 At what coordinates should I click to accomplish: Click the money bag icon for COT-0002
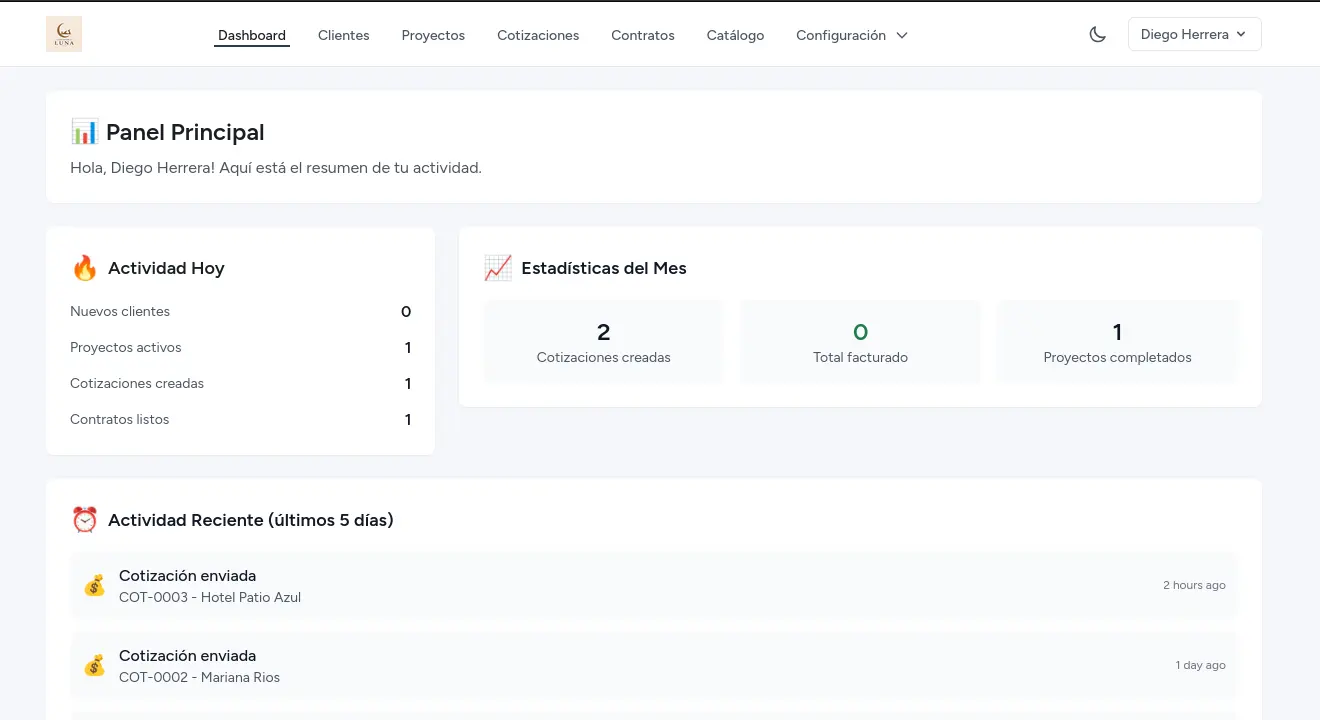[x=94, y=666]
